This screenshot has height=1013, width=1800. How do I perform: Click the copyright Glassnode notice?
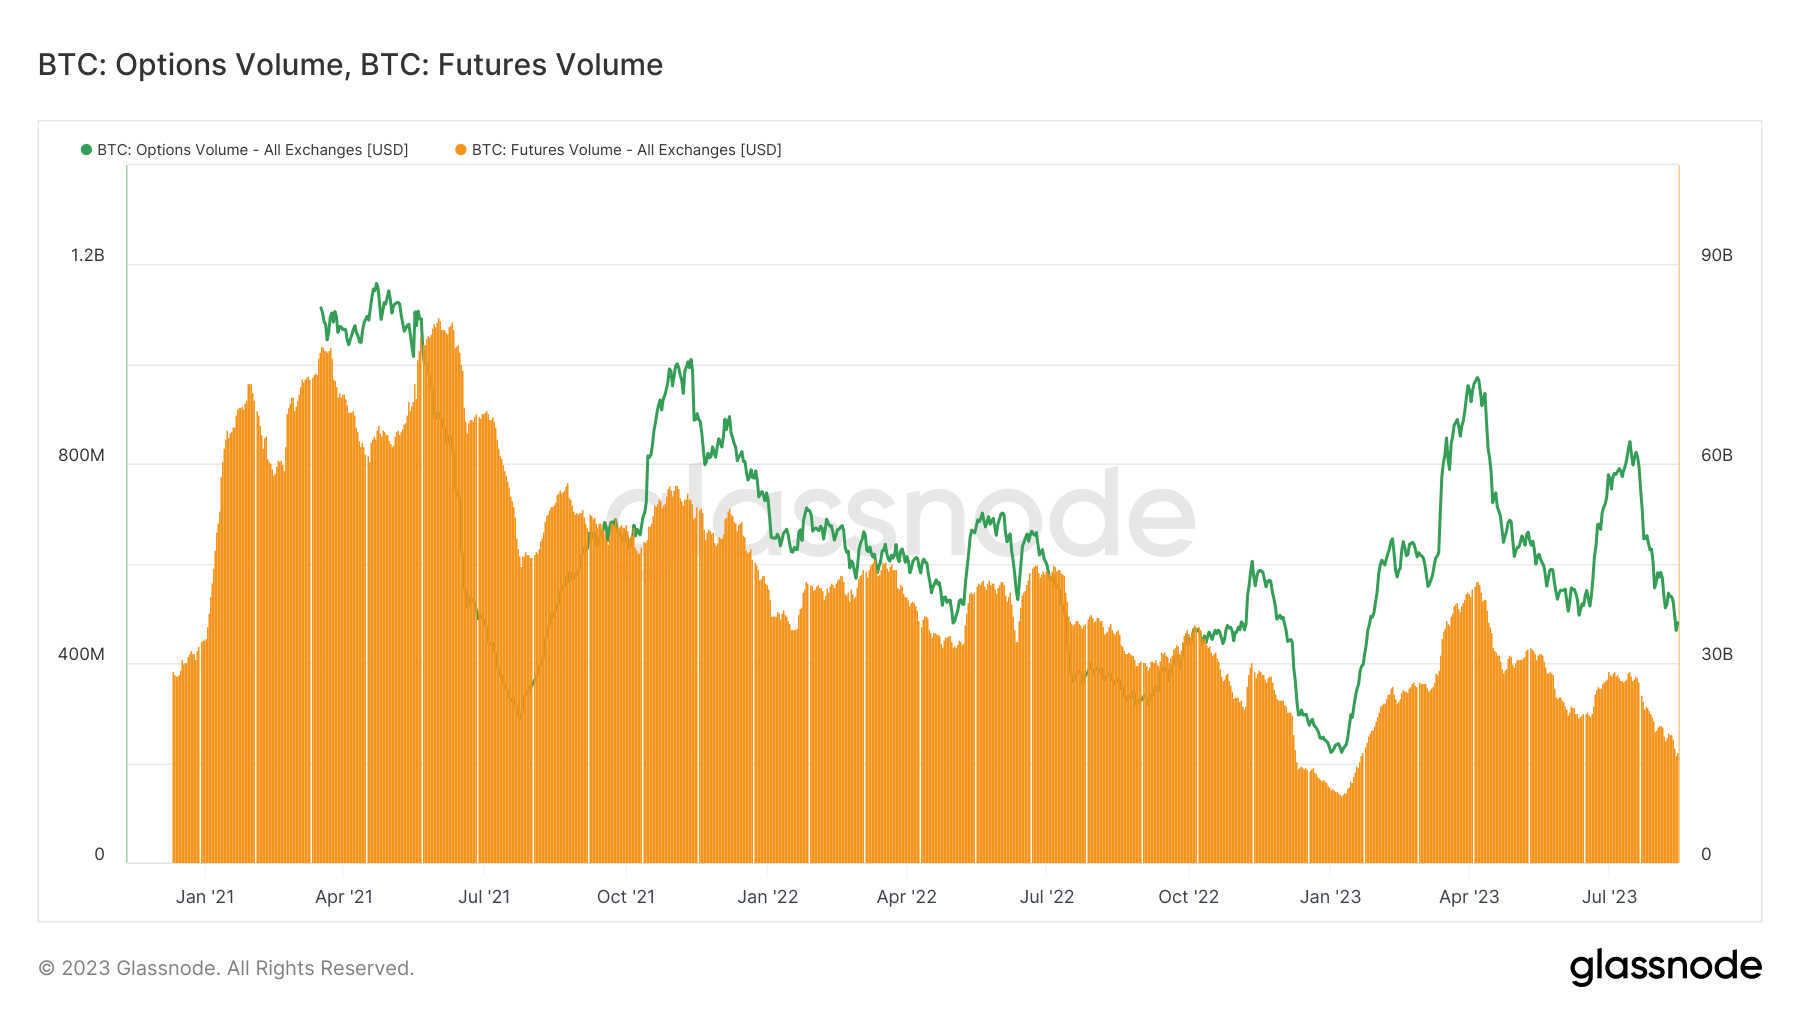coord(226,968)
